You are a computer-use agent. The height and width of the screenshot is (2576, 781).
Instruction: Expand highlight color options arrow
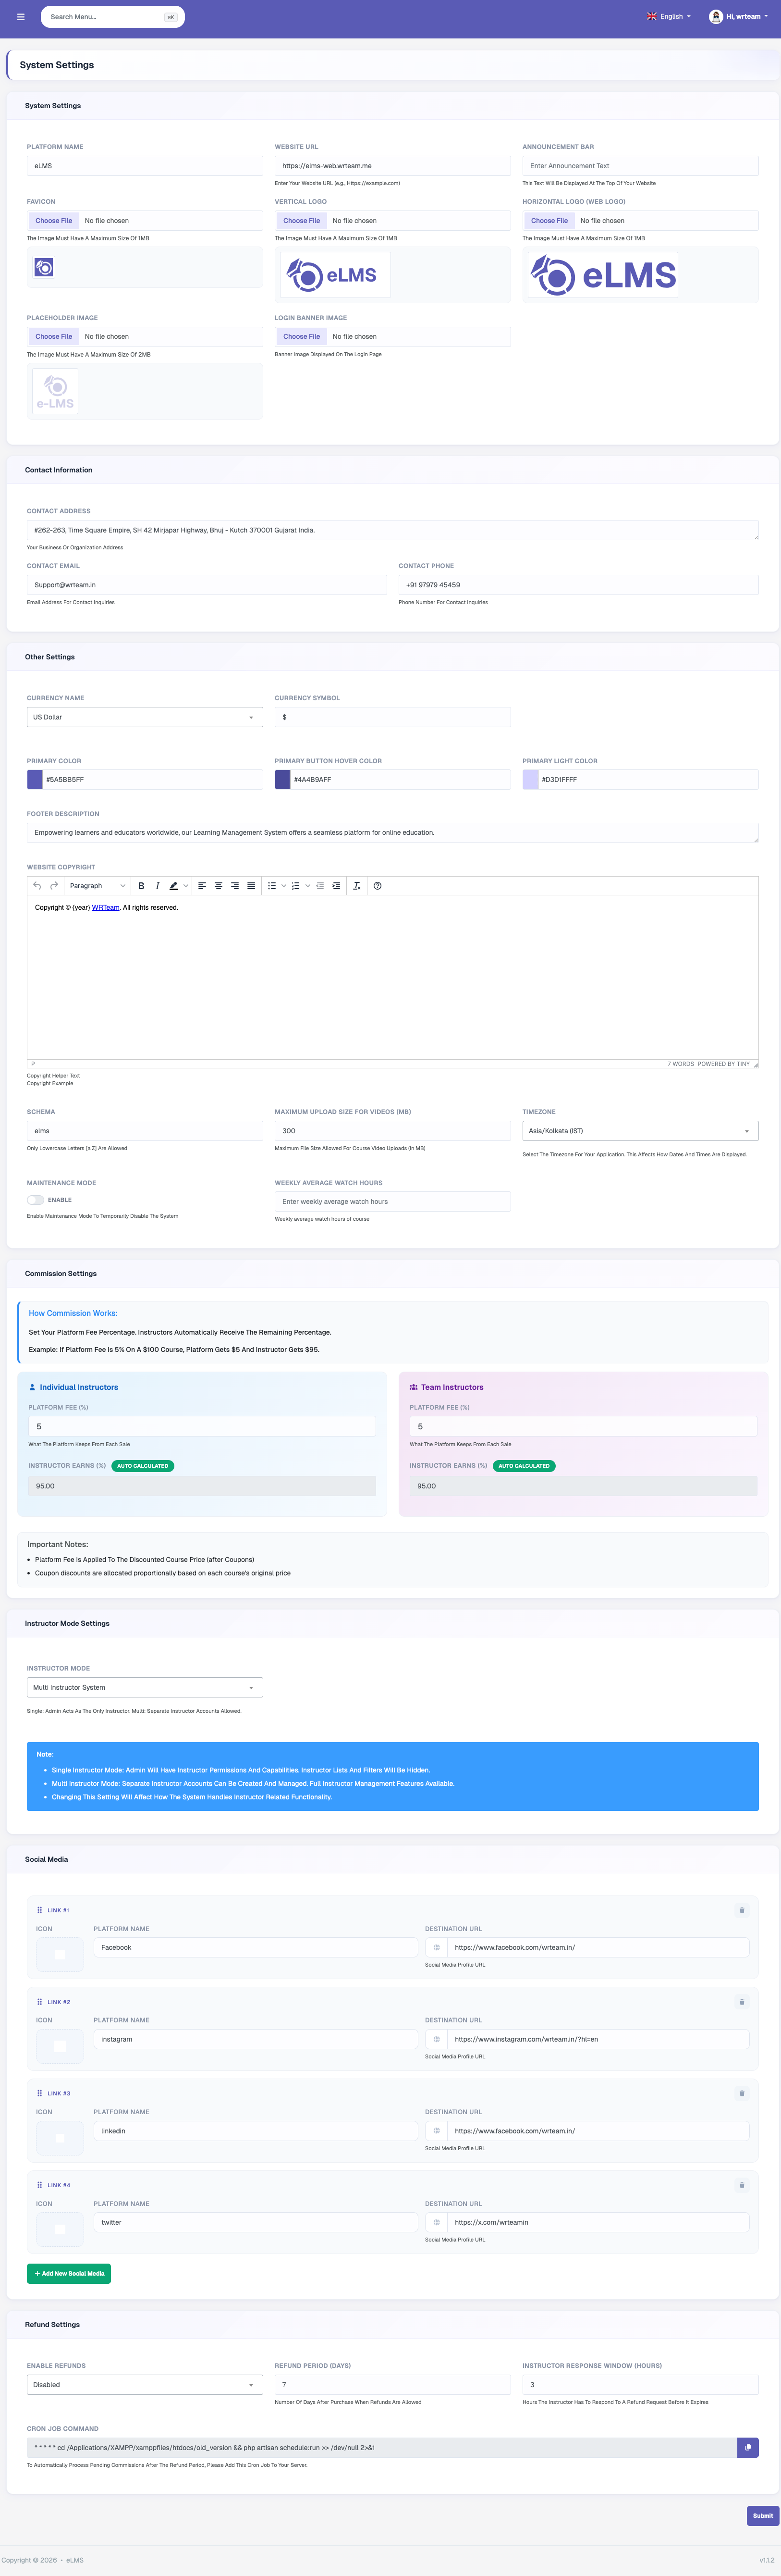185,886
